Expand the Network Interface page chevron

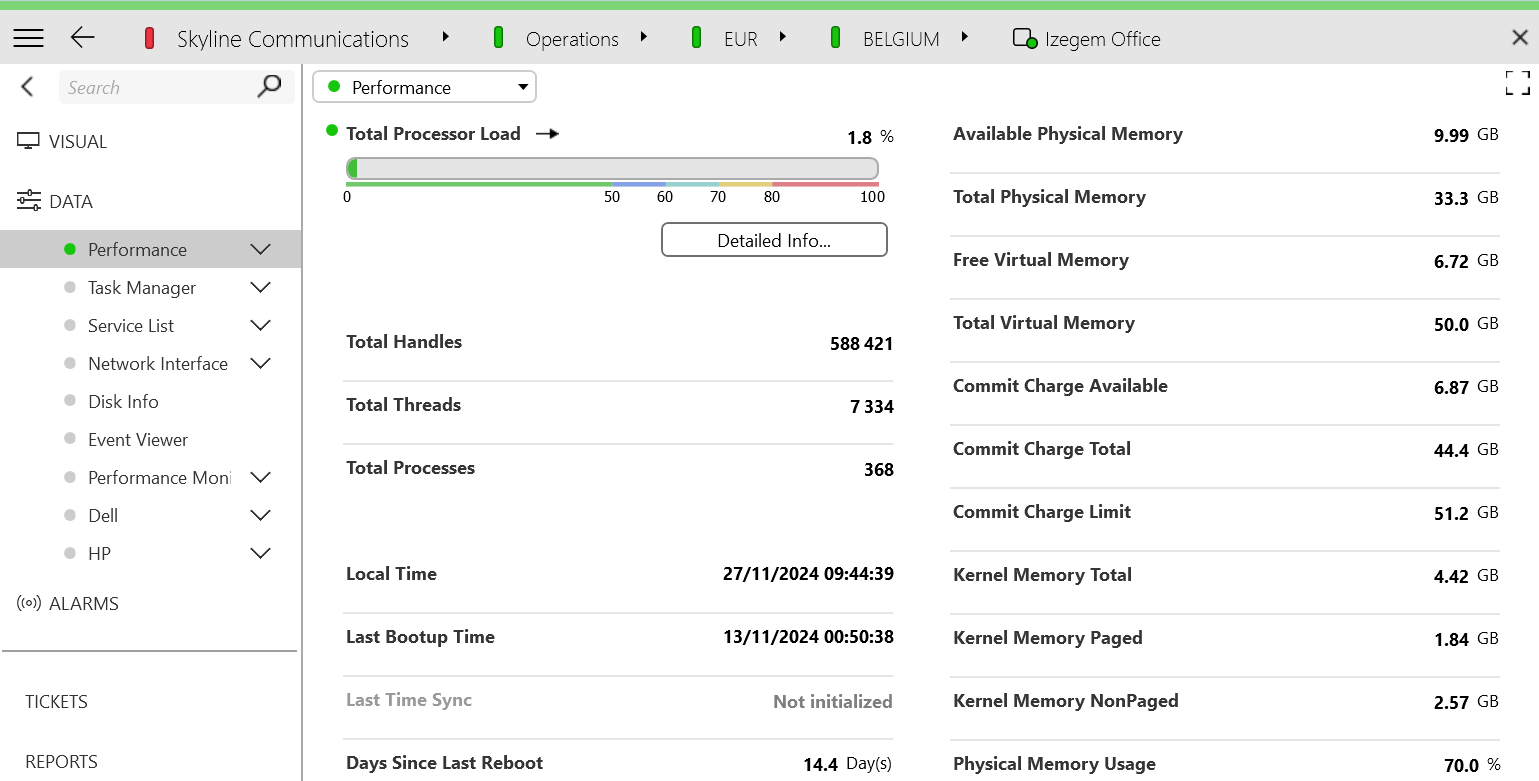coord(260,364)
